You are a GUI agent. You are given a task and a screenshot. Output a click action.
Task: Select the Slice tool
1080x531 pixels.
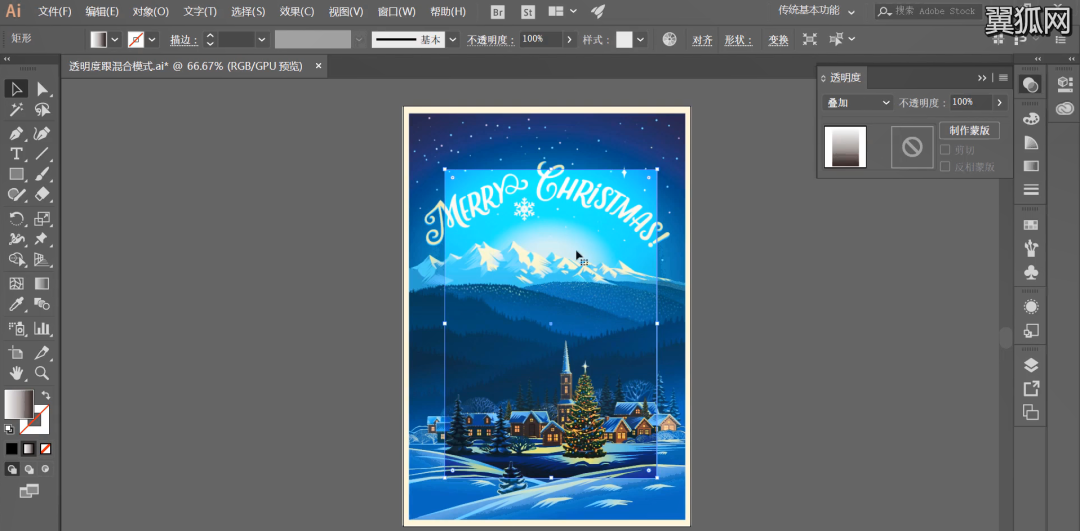point(42,353)
